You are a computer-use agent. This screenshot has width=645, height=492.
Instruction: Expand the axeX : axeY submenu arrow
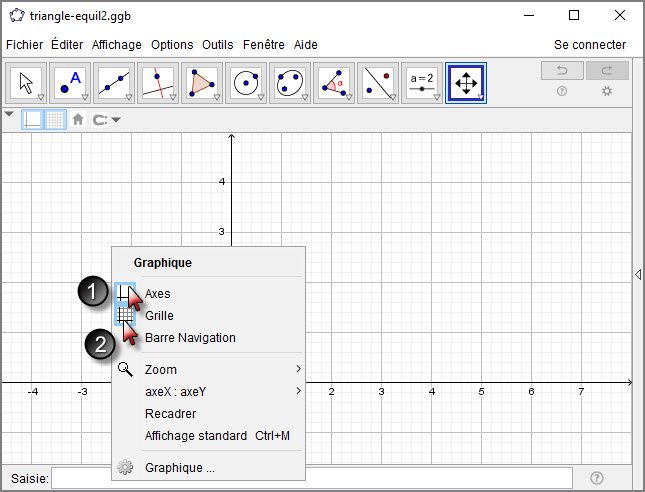[299, 390]
